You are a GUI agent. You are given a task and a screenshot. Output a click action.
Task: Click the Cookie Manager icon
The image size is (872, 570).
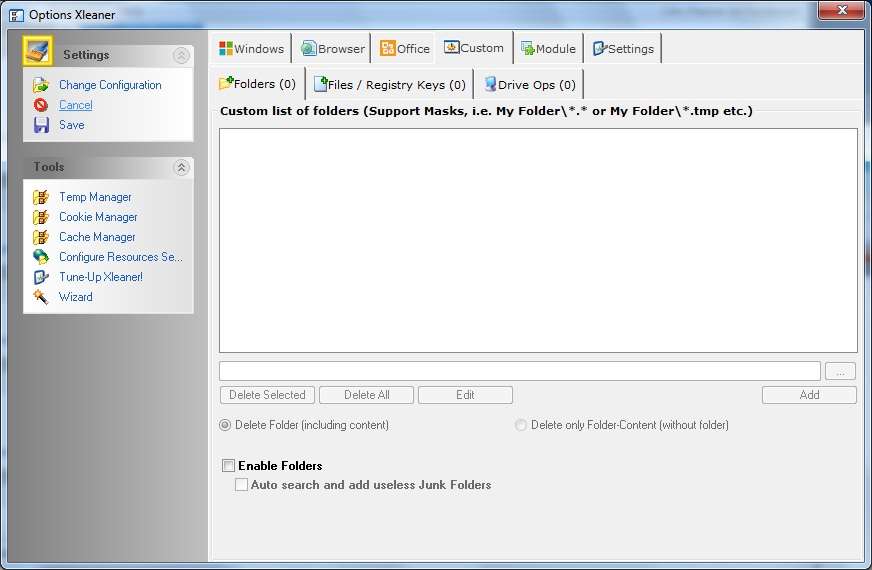pos(41,217)
